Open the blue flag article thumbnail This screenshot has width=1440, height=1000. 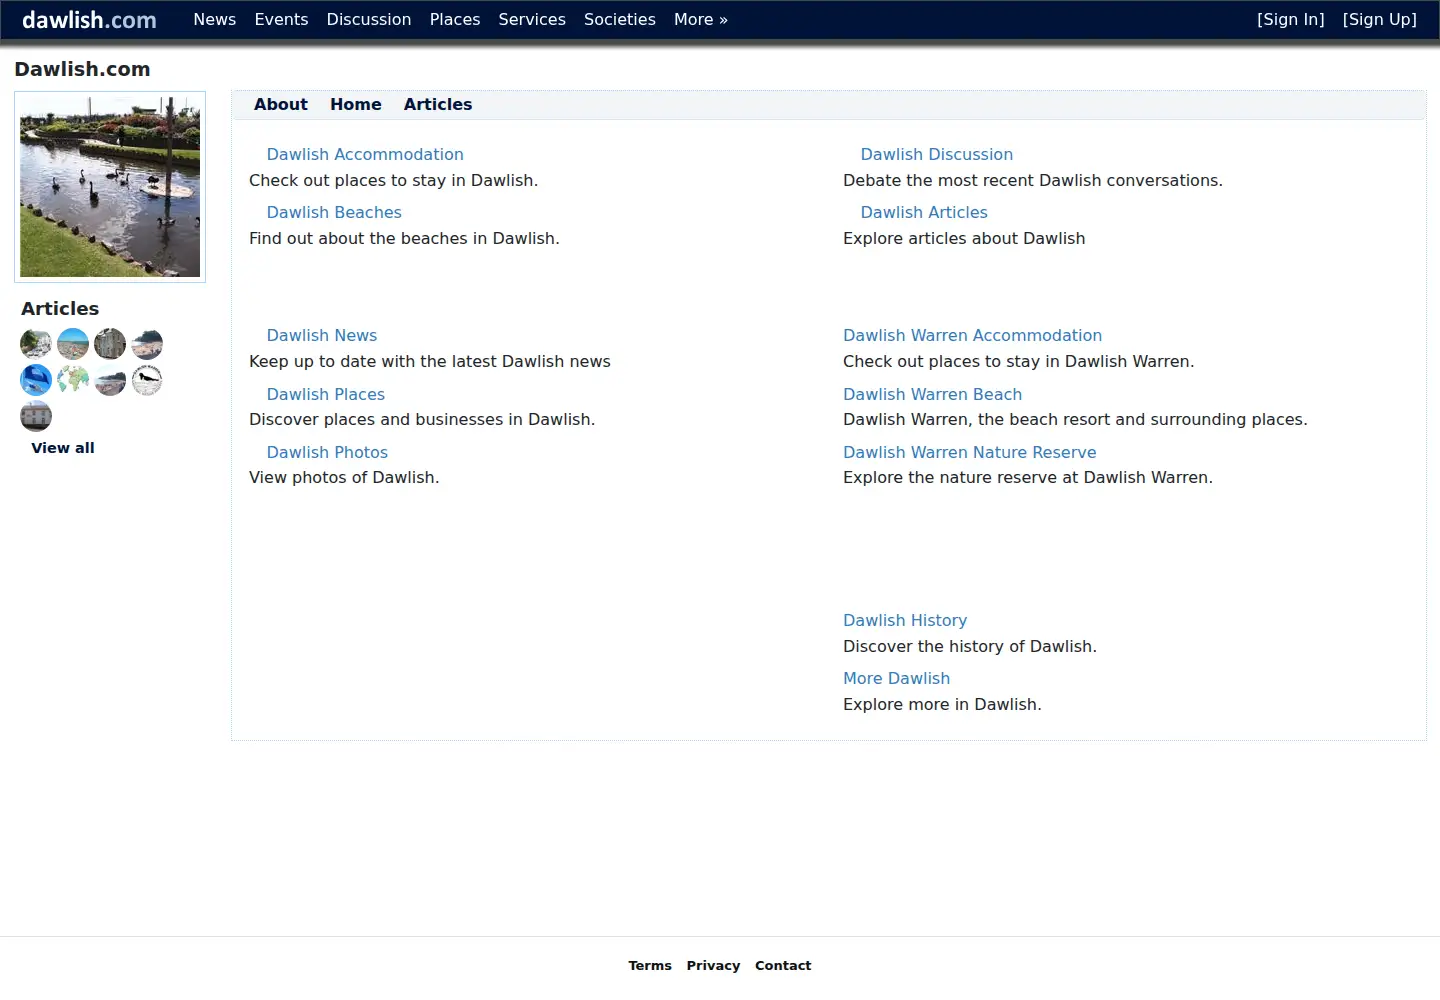(x=36, y=380)
